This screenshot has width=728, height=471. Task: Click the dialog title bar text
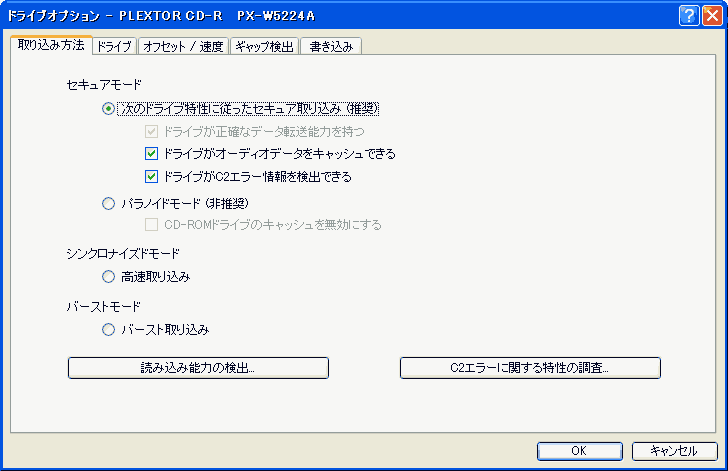[161, 16]
